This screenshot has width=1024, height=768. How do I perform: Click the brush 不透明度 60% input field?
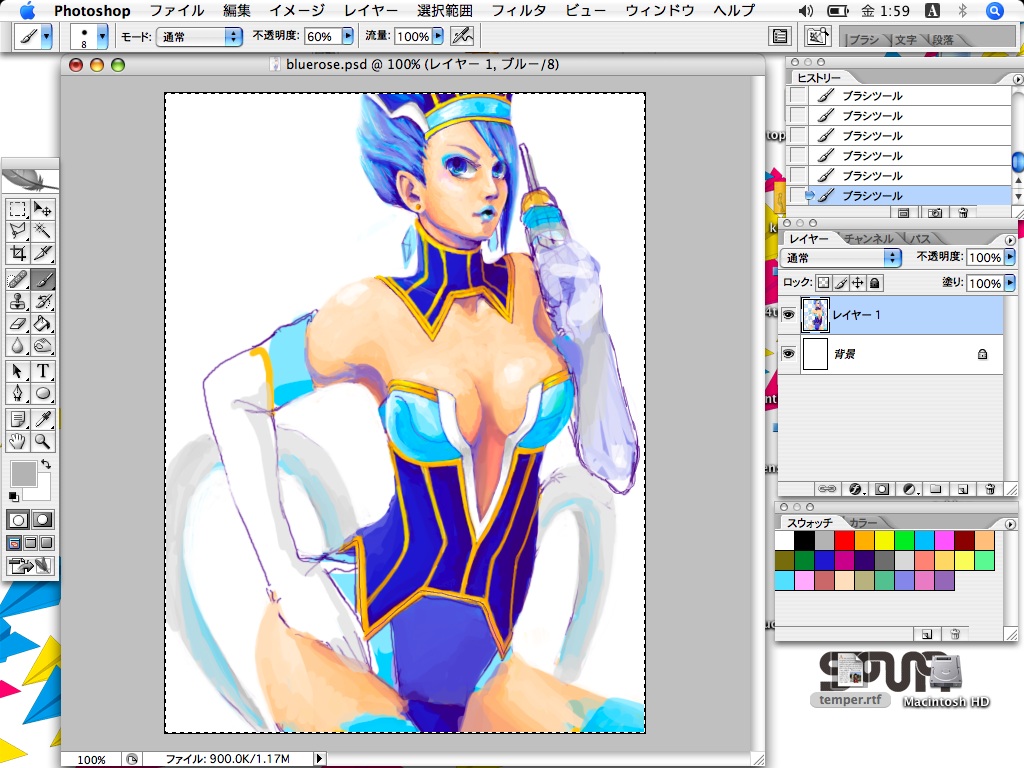(320, 36)
